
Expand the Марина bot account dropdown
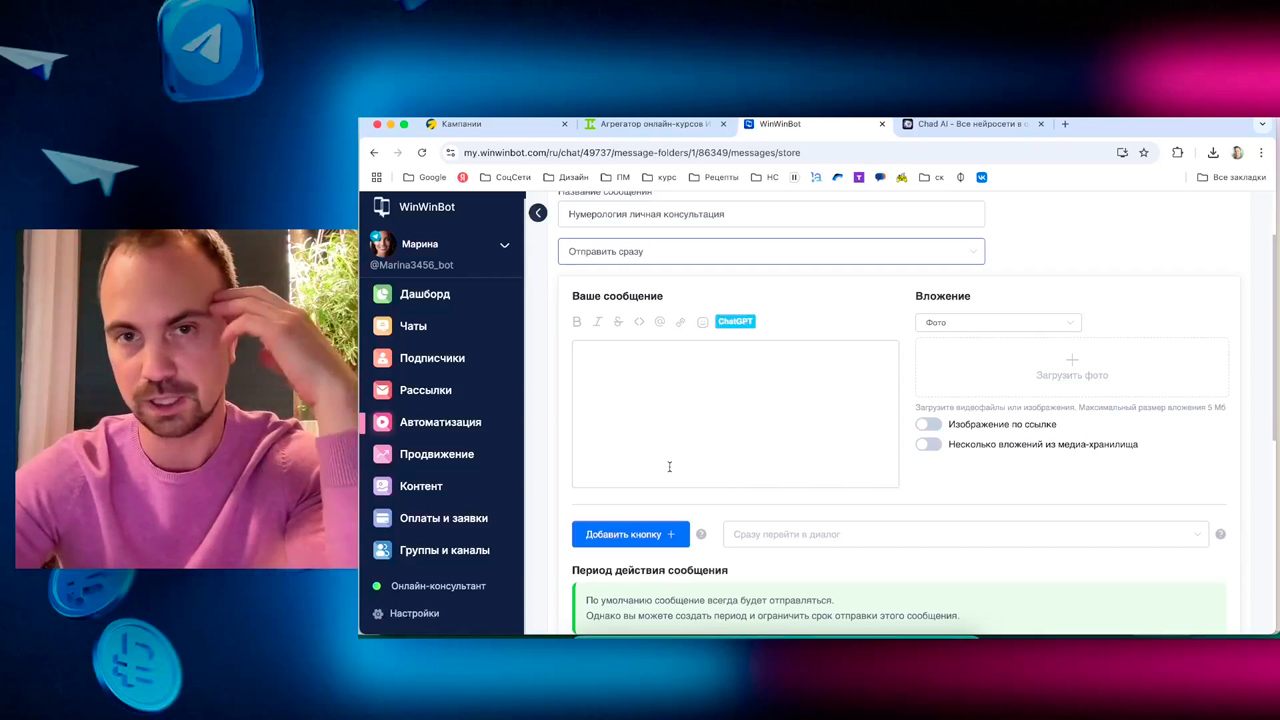tap(504, 245)
